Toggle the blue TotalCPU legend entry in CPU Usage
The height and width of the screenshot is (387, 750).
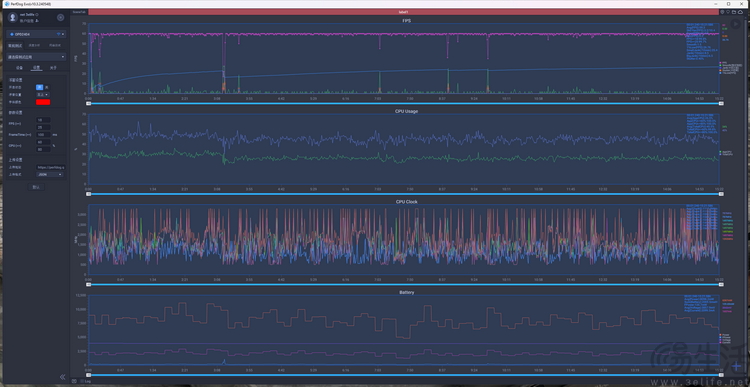coord(726,155)
